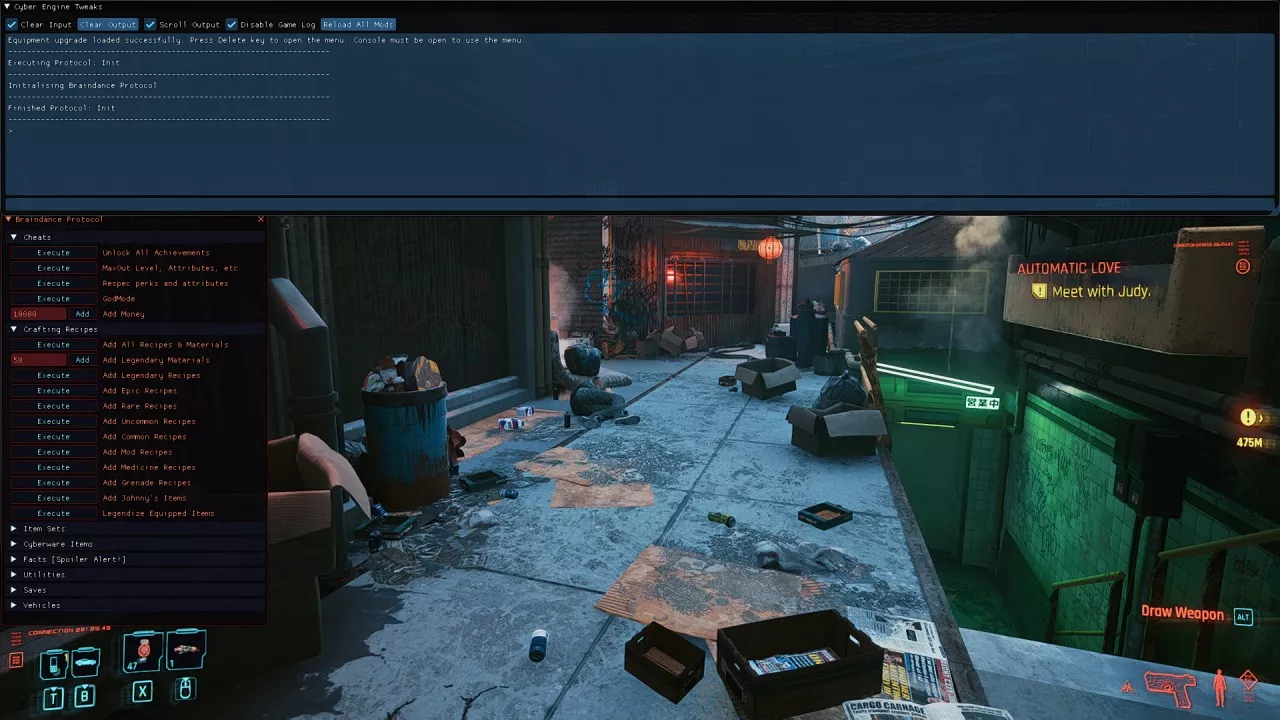This screenshot has width=1280, height=720.
Task: Collapse the Cyber Engine Tweaks window triangle
Action: 7,7
